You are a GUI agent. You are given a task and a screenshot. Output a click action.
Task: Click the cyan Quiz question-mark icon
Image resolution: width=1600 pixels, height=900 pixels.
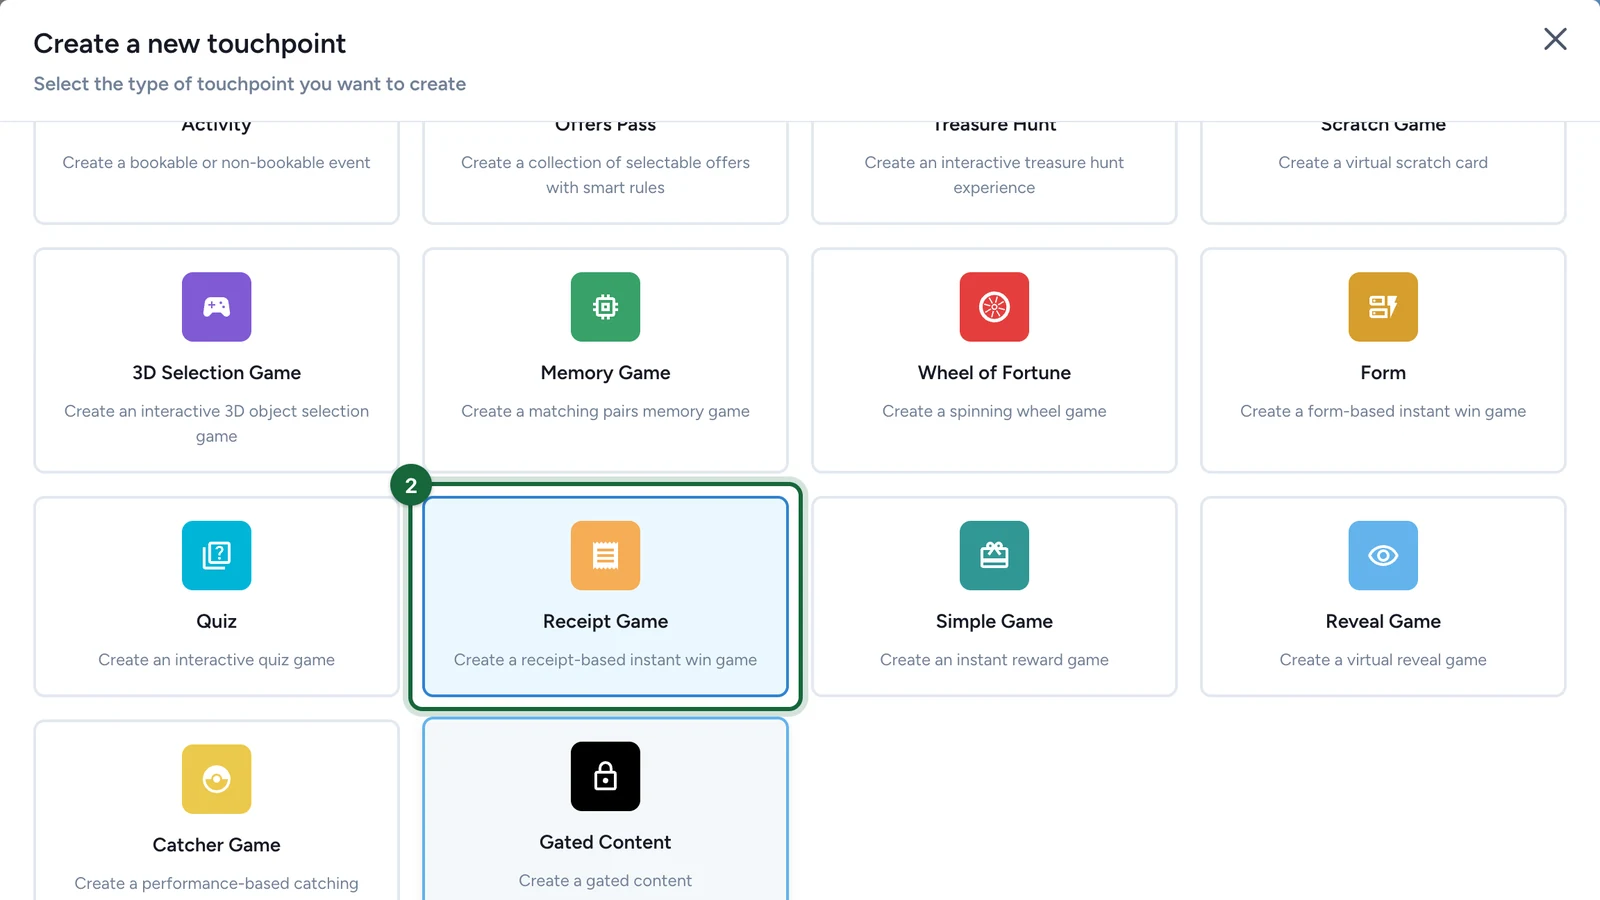[x=216, y=556]
